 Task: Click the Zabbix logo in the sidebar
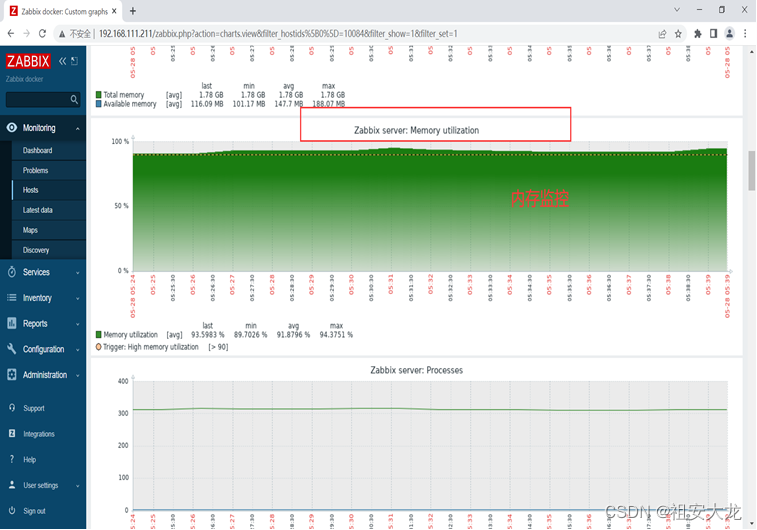28,61
